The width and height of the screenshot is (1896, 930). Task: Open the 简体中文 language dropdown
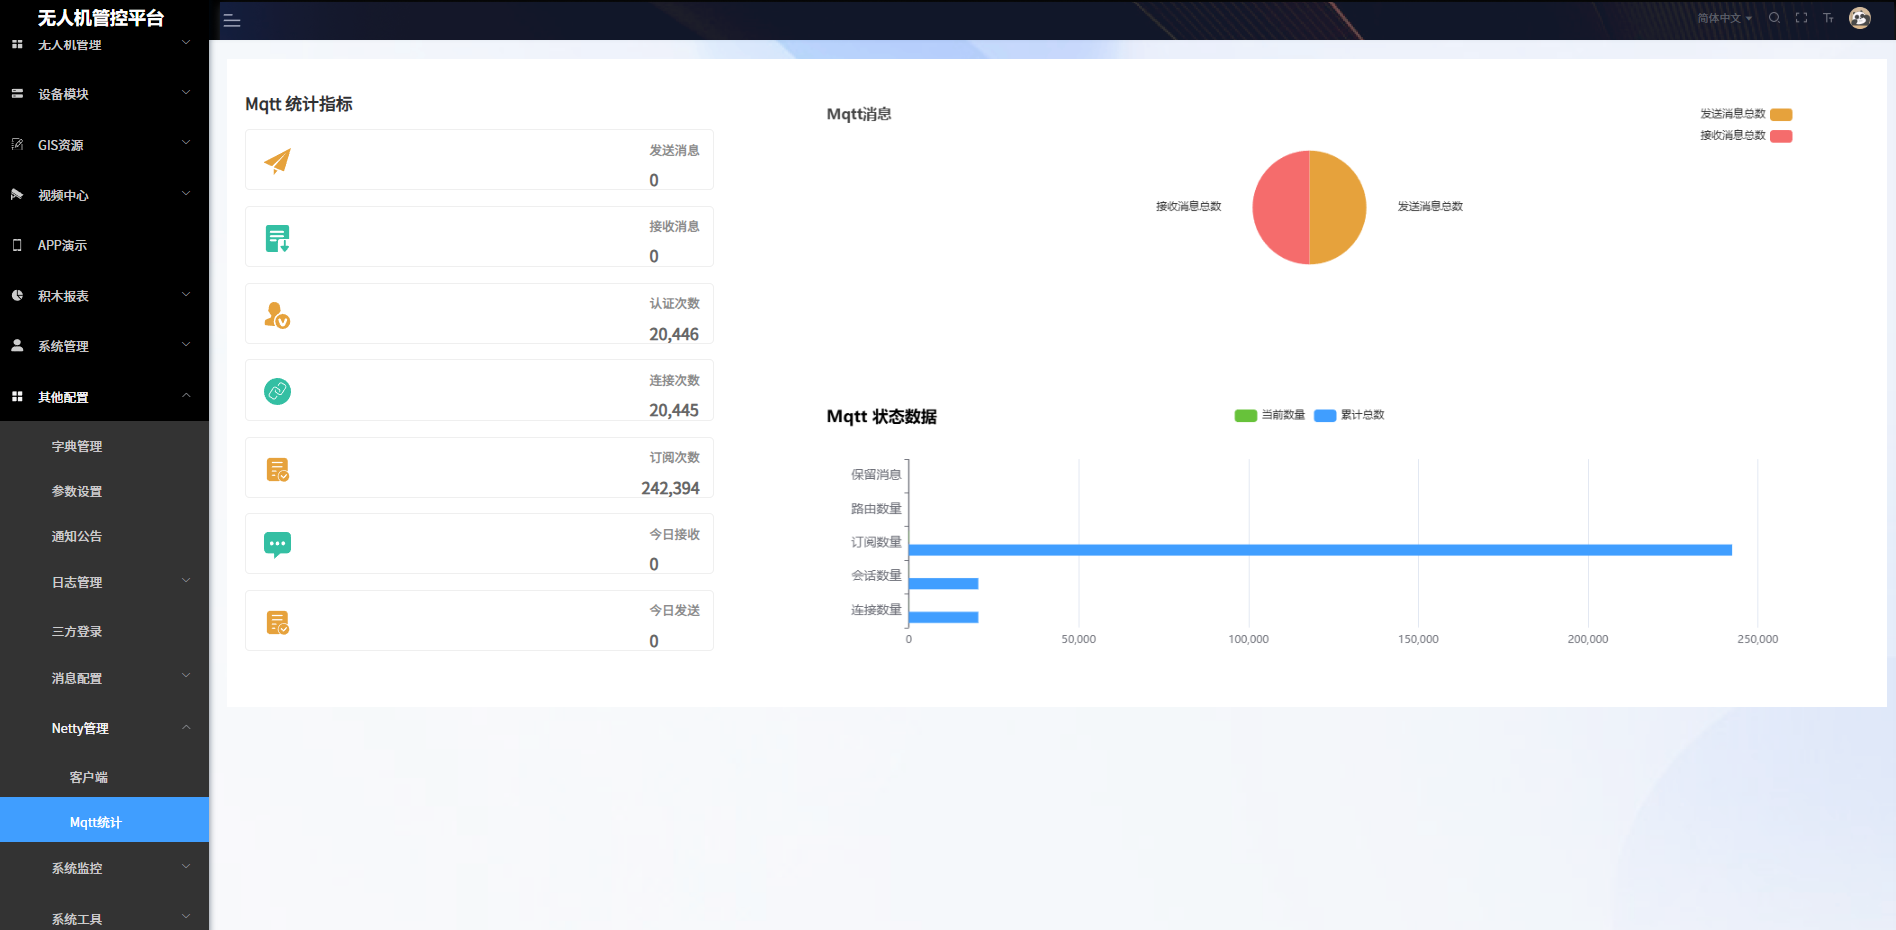pos(1724,18)
